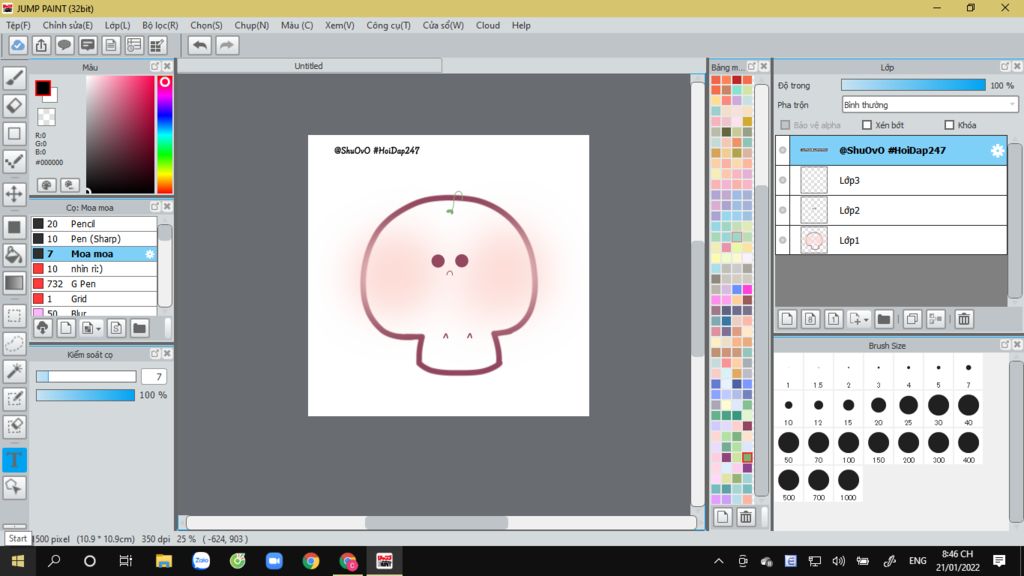
Task: Select the Text tool
Action: 14,460
